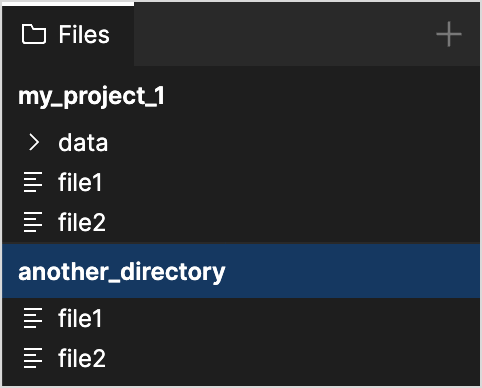Open the data folder name
Screen dimensions: 482x388
pyautogui.click(x=83, y=143)
